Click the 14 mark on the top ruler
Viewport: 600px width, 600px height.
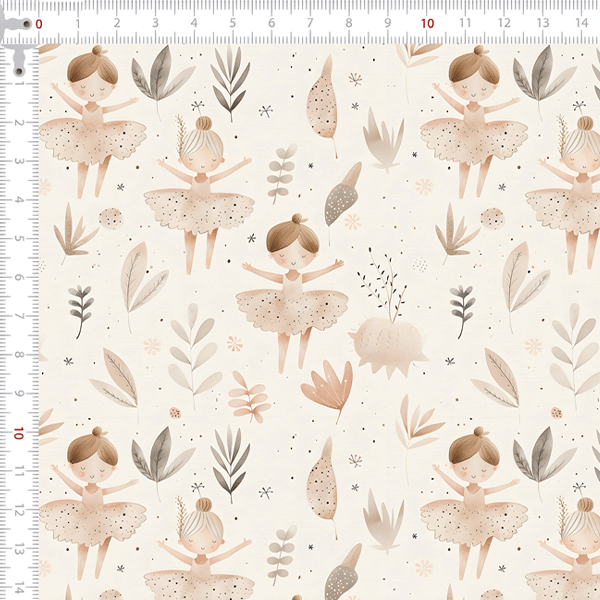[581, 23]
